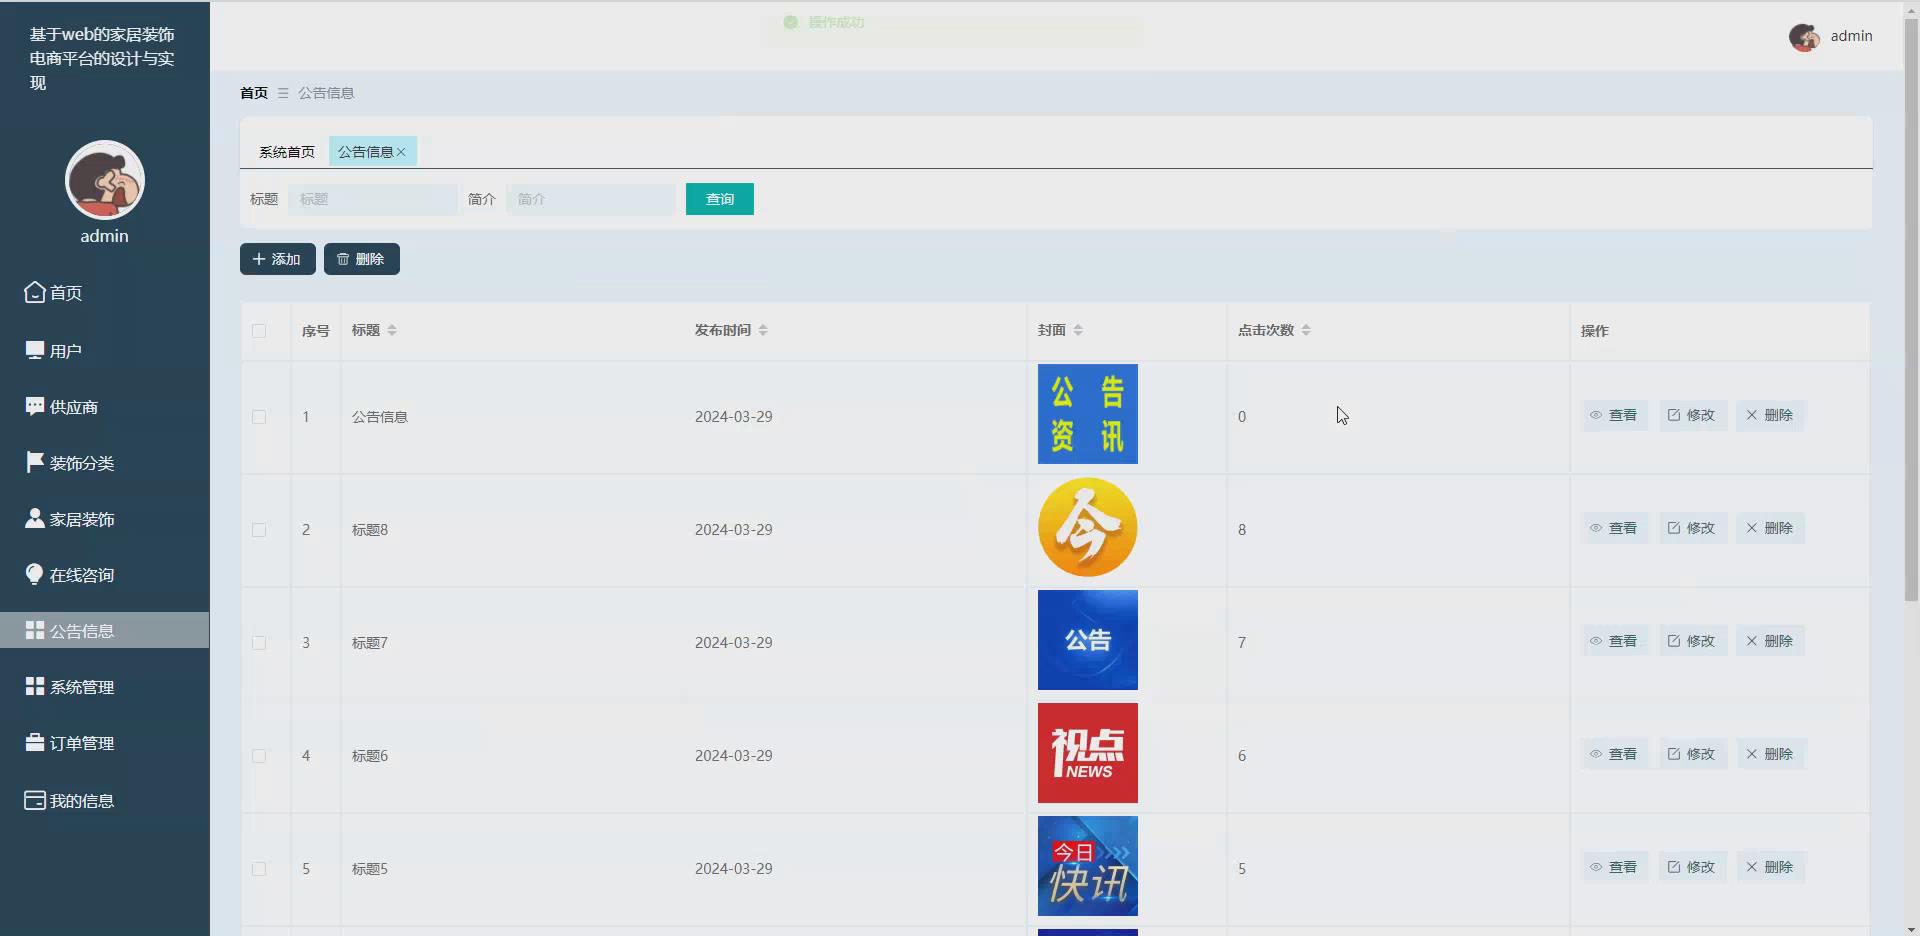Open 系统管理 grid icon in sidebar
Viewport: 1920px width, 936px height.
point(35,686)
